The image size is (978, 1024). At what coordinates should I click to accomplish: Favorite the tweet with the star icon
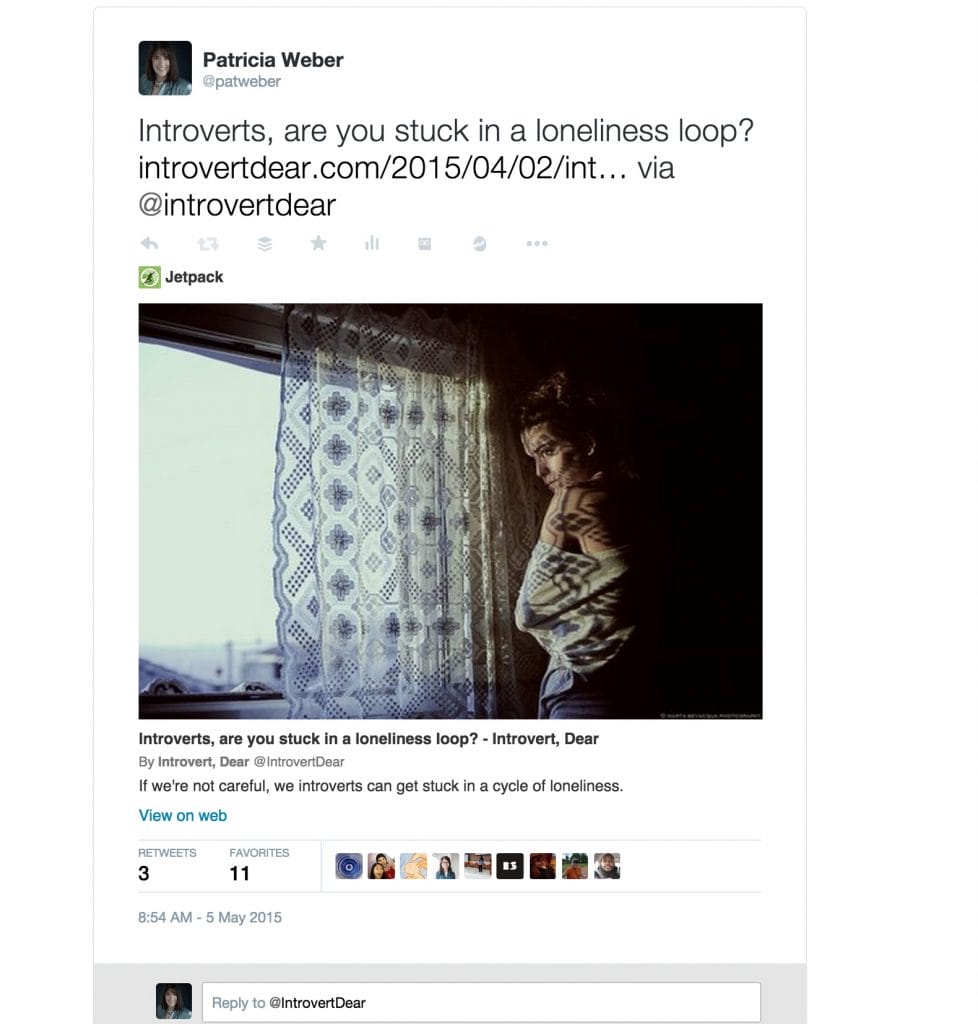click(x=318, y=243)
